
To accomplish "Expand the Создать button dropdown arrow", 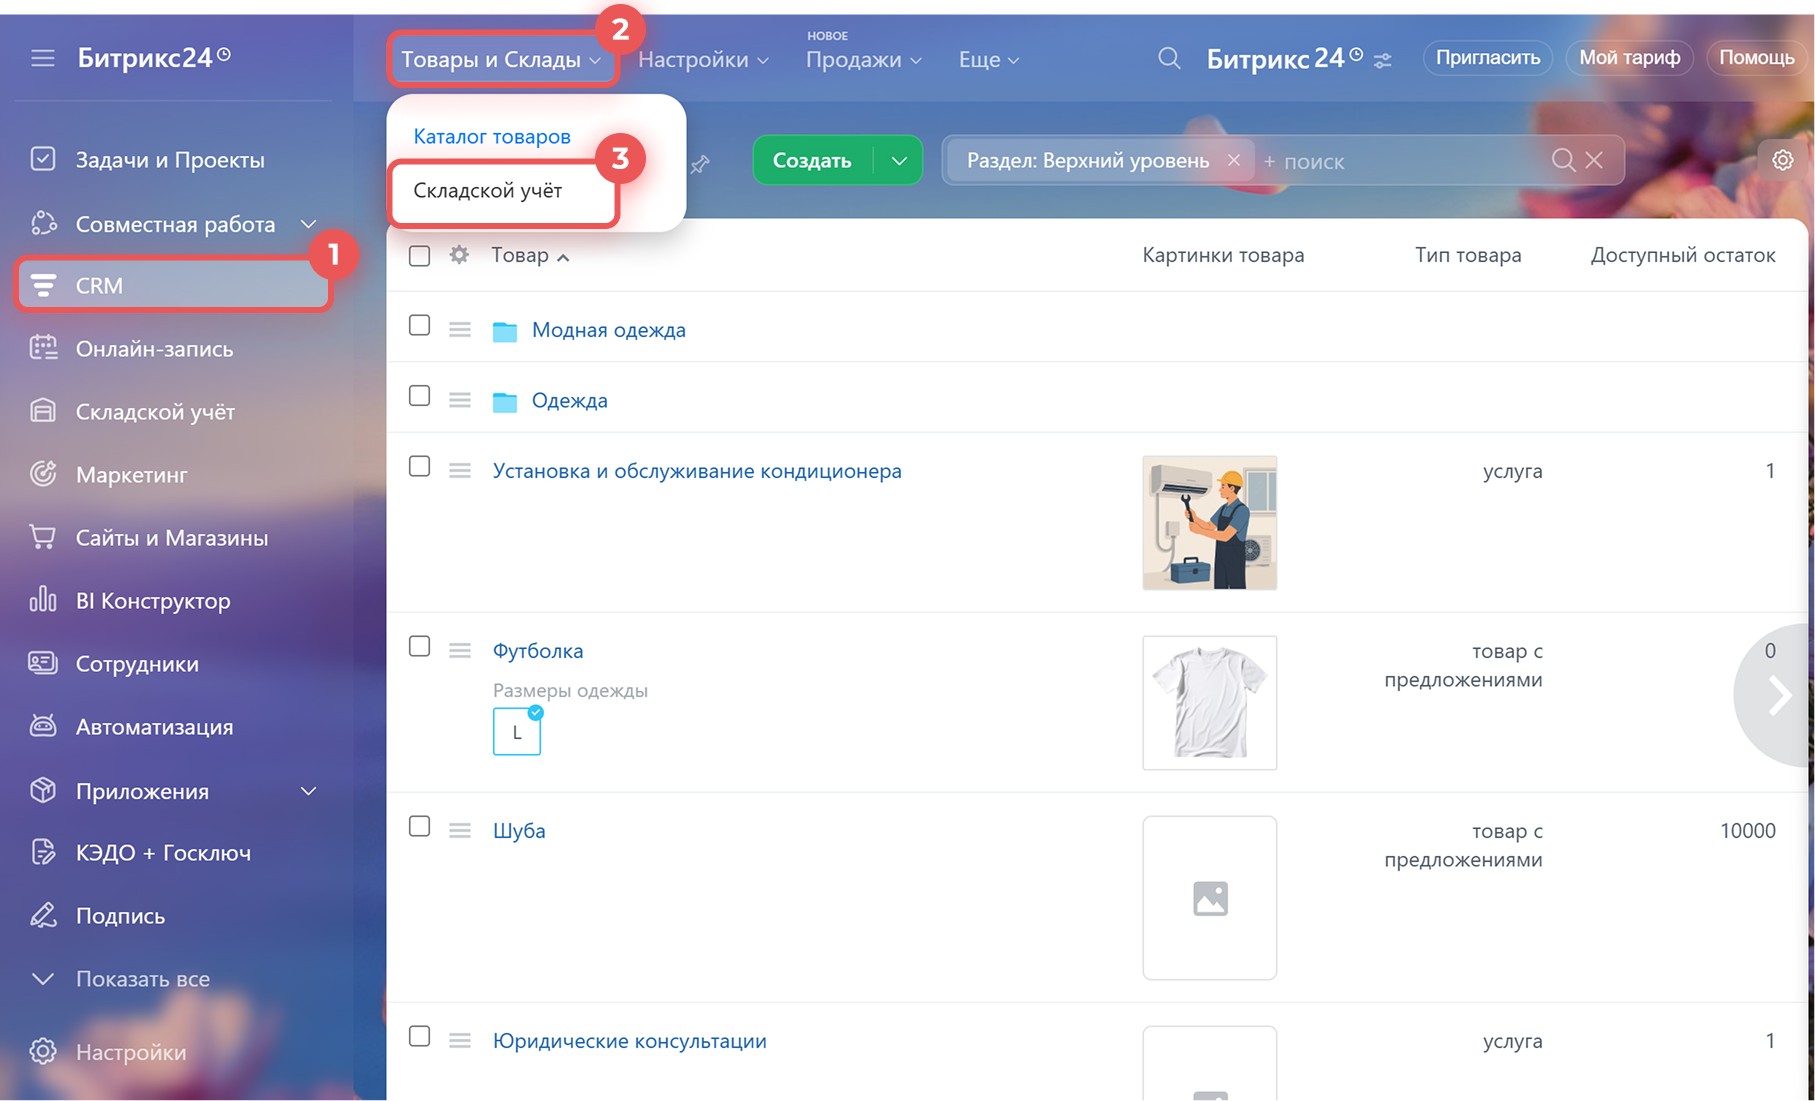I will click(899, 160).
